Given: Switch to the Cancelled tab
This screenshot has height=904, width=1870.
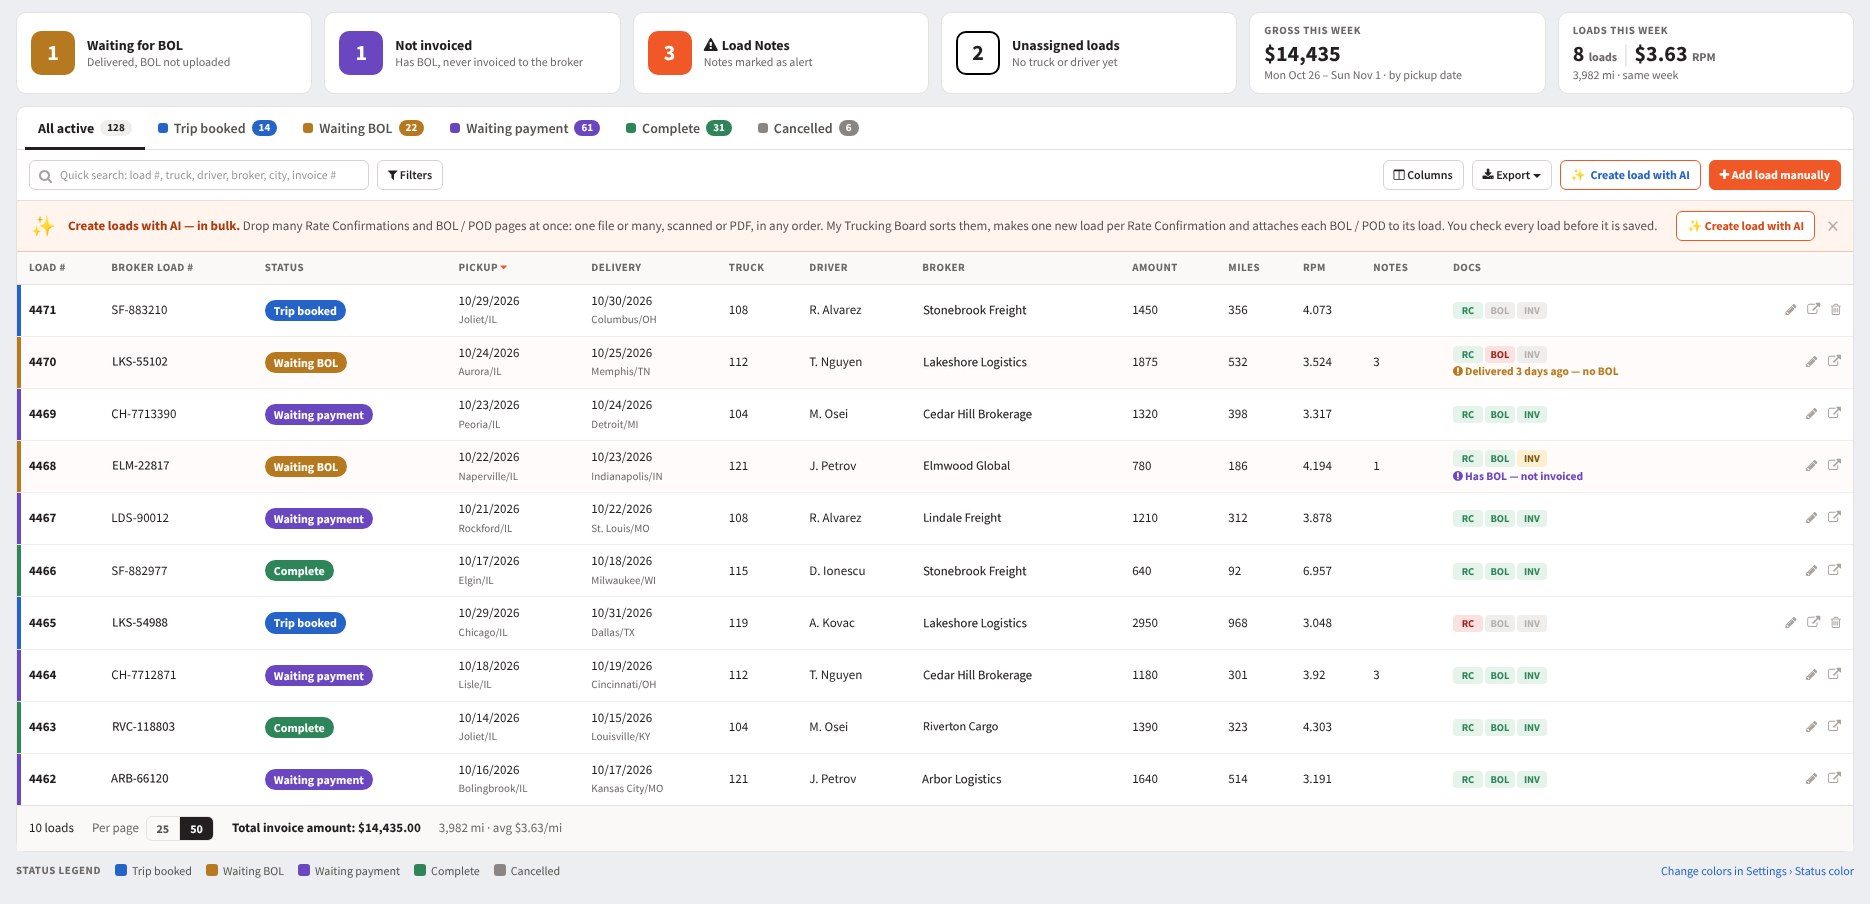Looking at the screenshot, I should point(808,128).
